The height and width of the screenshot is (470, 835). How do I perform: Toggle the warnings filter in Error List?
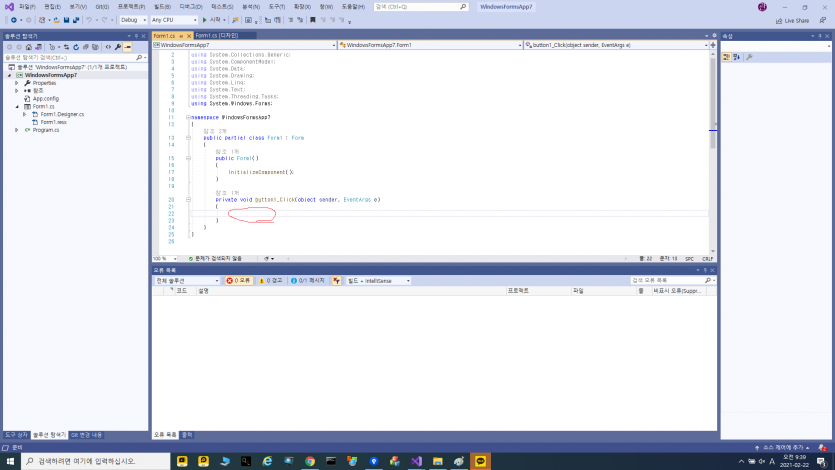tap(271, 281)
